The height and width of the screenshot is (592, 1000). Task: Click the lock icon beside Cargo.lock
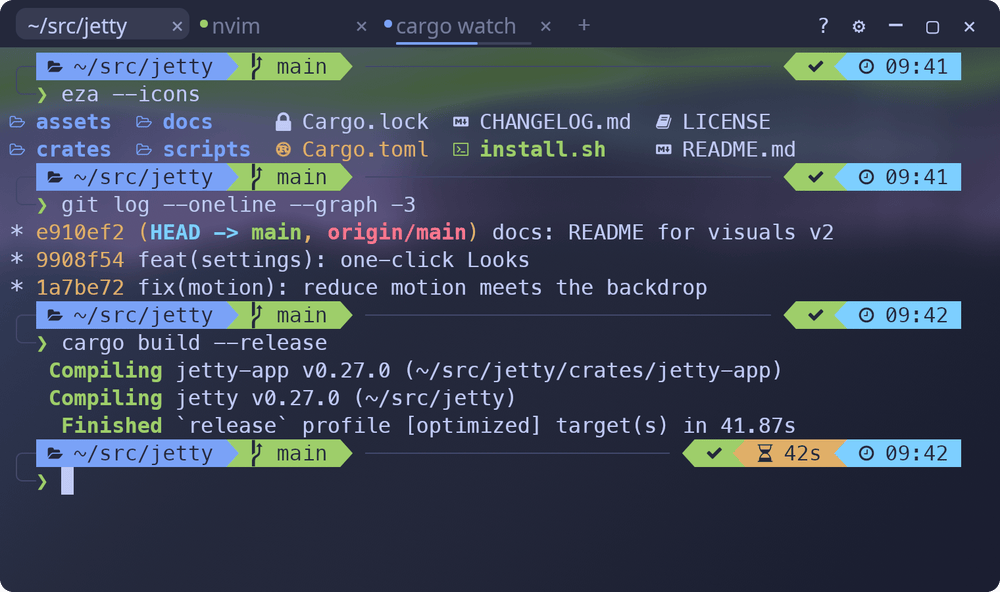point(283,121)
